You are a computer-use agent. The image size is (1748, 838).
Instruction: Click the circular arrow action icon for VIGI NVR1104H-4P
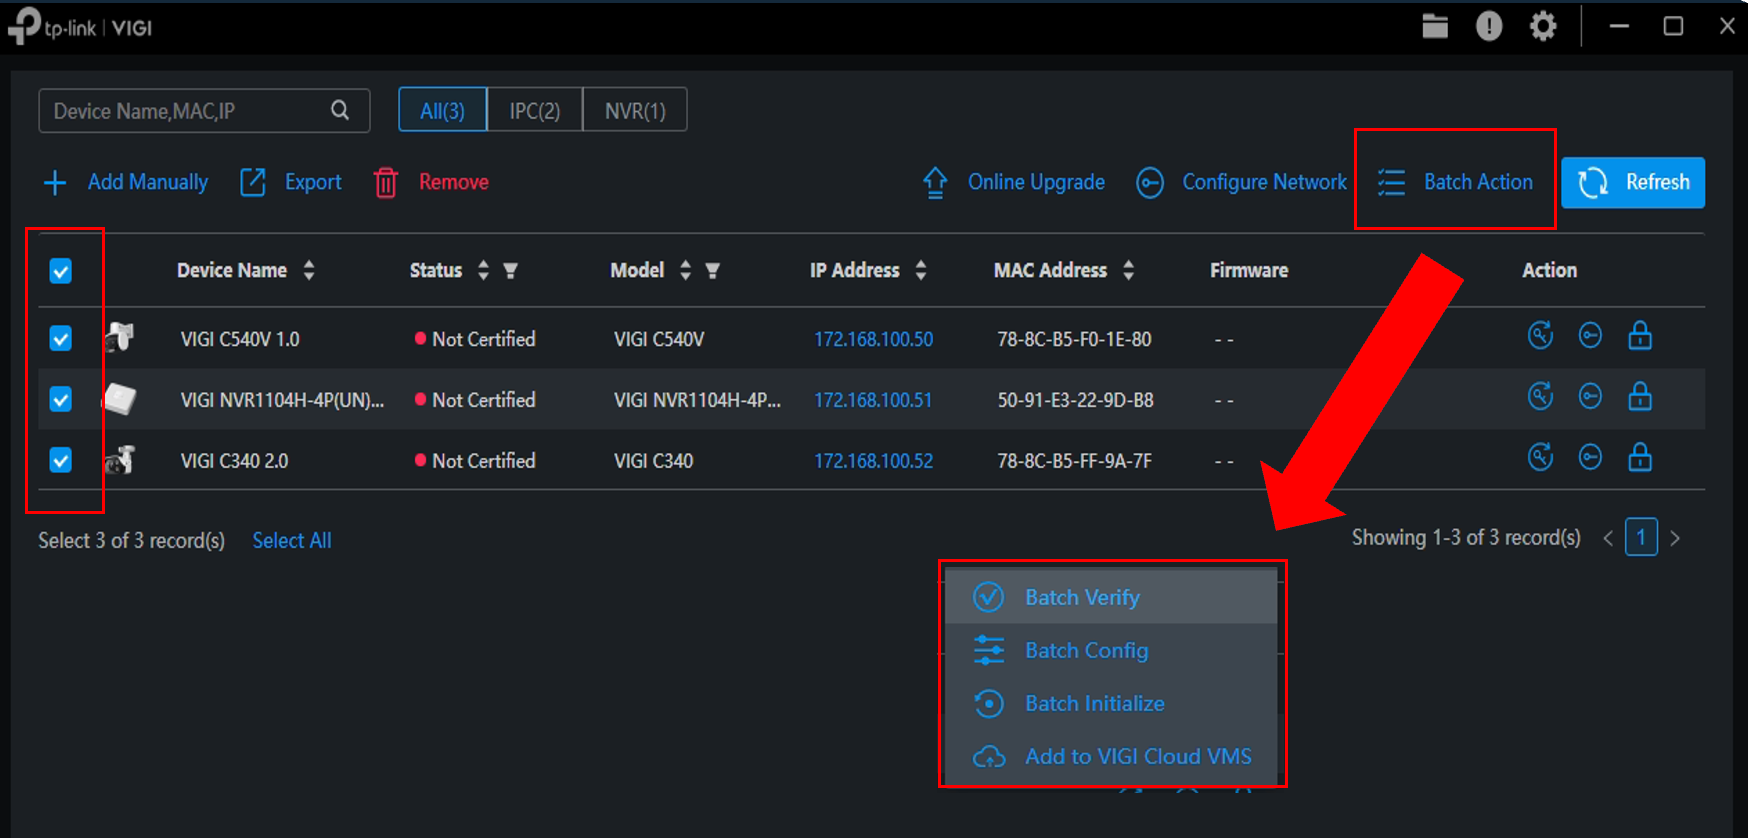(x=1540, y=396)
